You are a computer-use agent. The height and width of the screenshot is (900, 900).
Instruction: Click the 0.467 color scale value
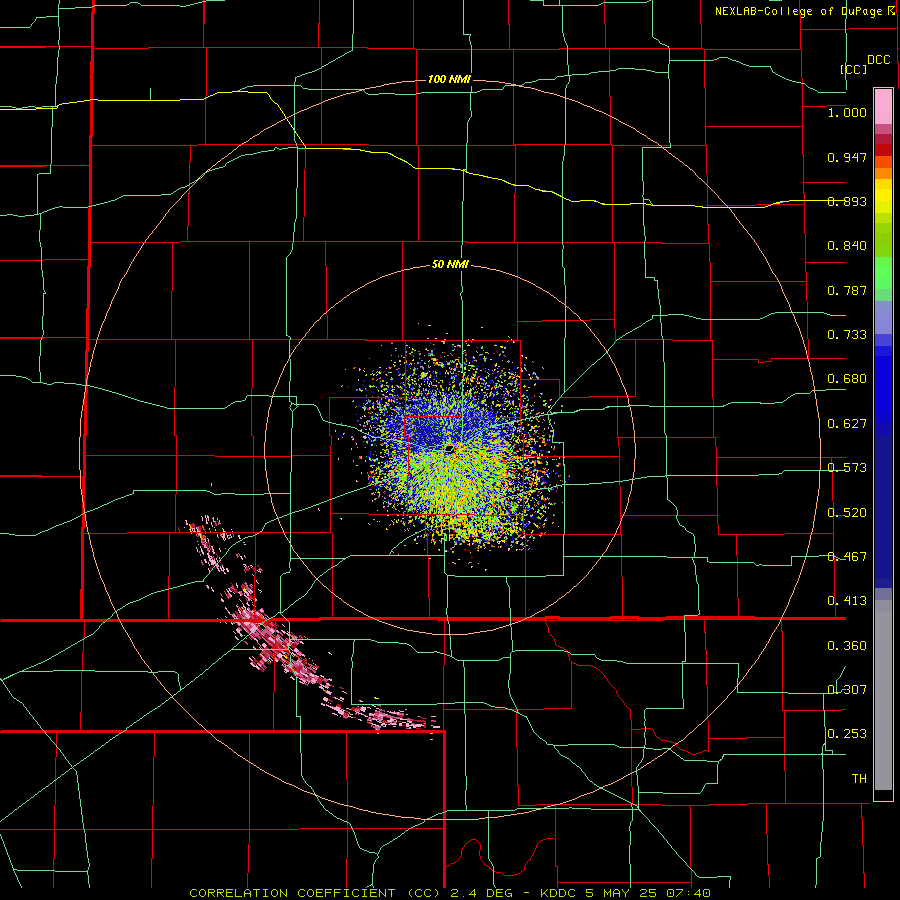(847, 557)
